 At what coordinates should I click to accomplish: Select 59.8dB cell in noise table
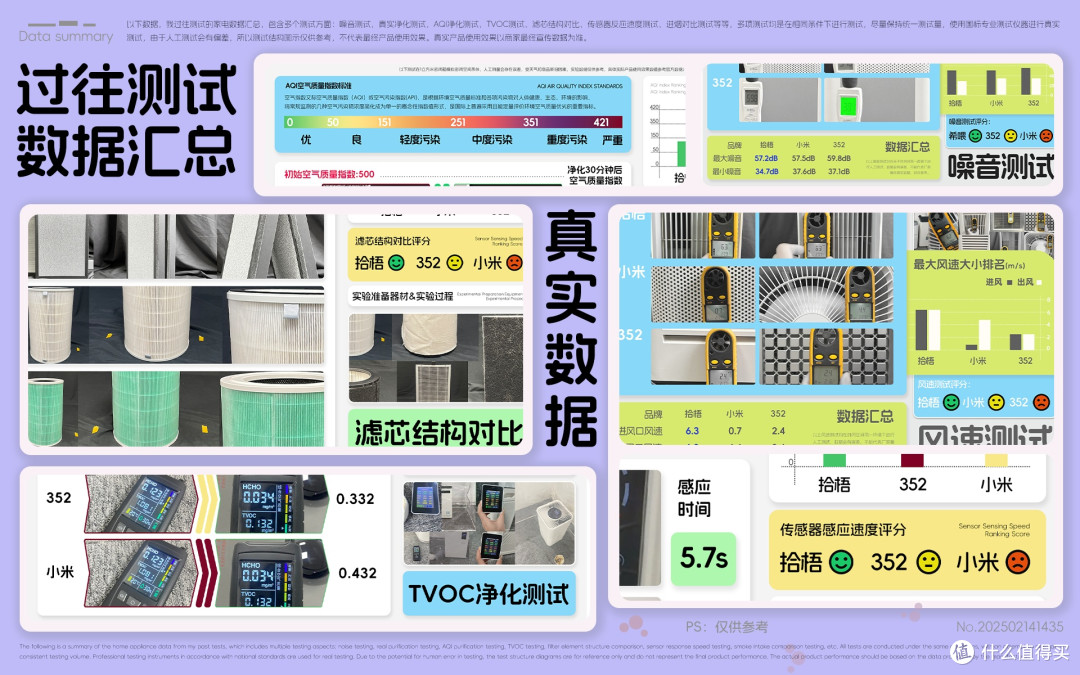839,158
